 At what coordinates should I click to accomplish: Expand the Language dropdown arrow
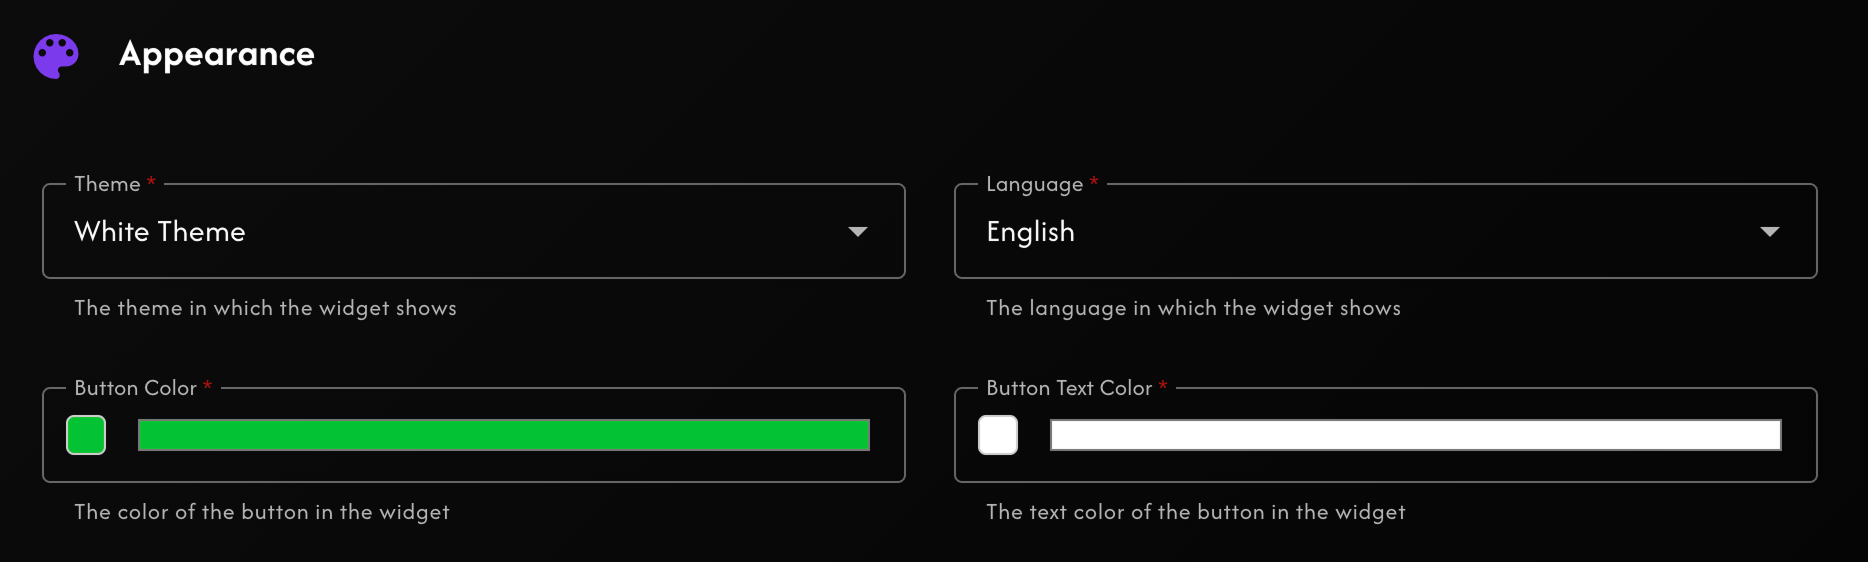tap(1769, 232)
